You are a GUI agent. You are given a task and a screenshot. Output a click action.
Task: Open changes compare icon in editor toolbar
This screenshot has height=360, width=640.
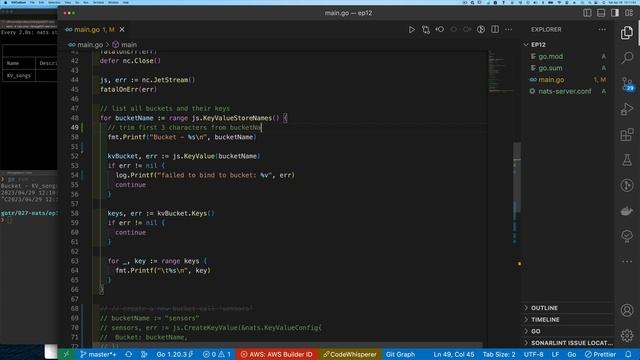(426, 29)
